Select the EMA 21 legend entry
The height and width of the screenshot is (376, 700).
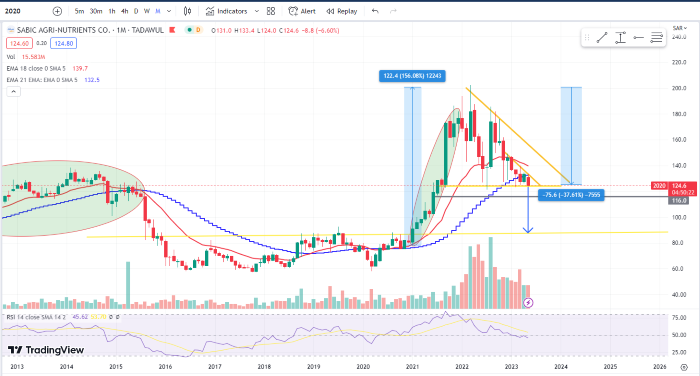[53, 80]
